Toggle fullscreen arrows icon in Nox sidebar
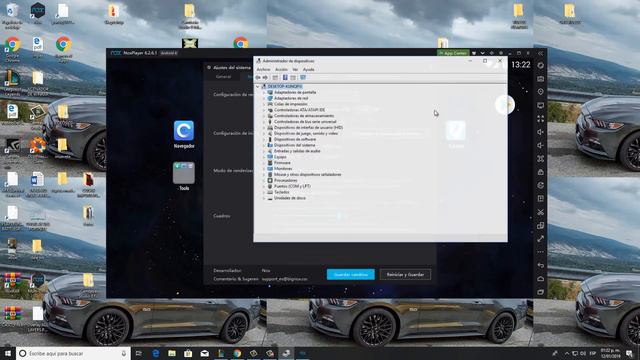This screenshot has width=640, height=360. (540, 119)
